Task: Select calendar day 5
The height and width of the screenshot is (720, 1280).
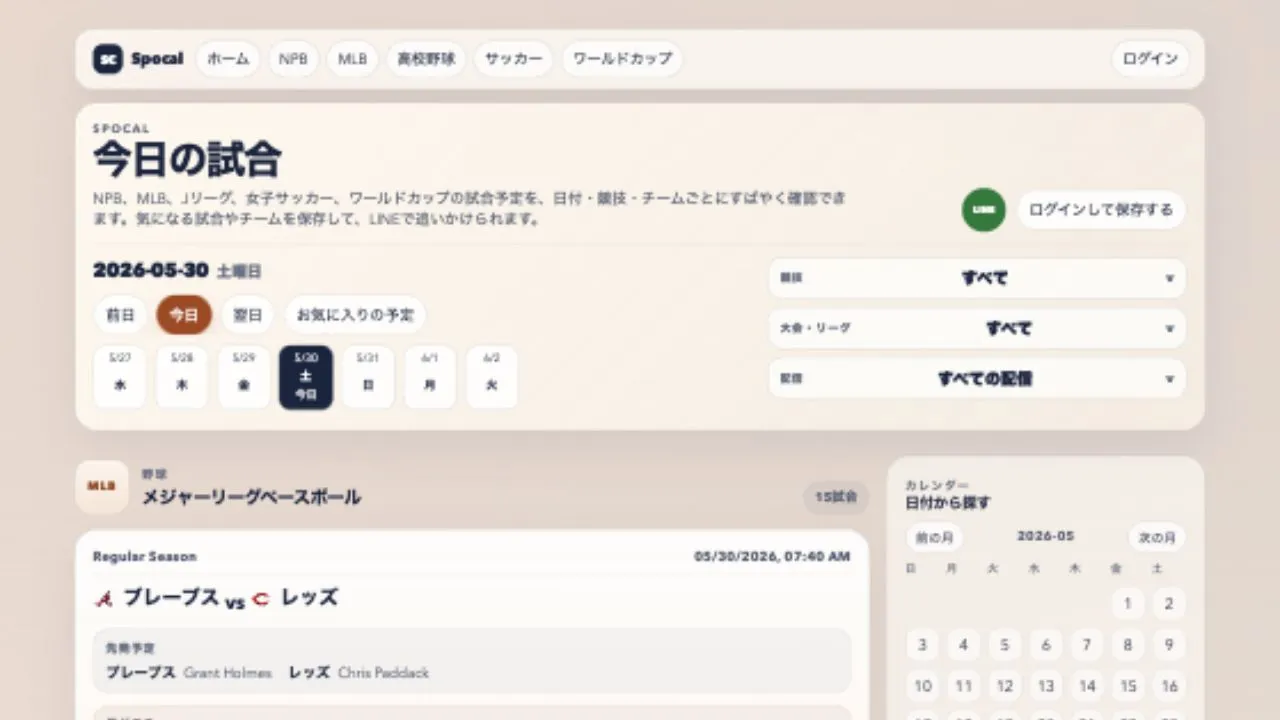Action: (x=1005, y=645)
